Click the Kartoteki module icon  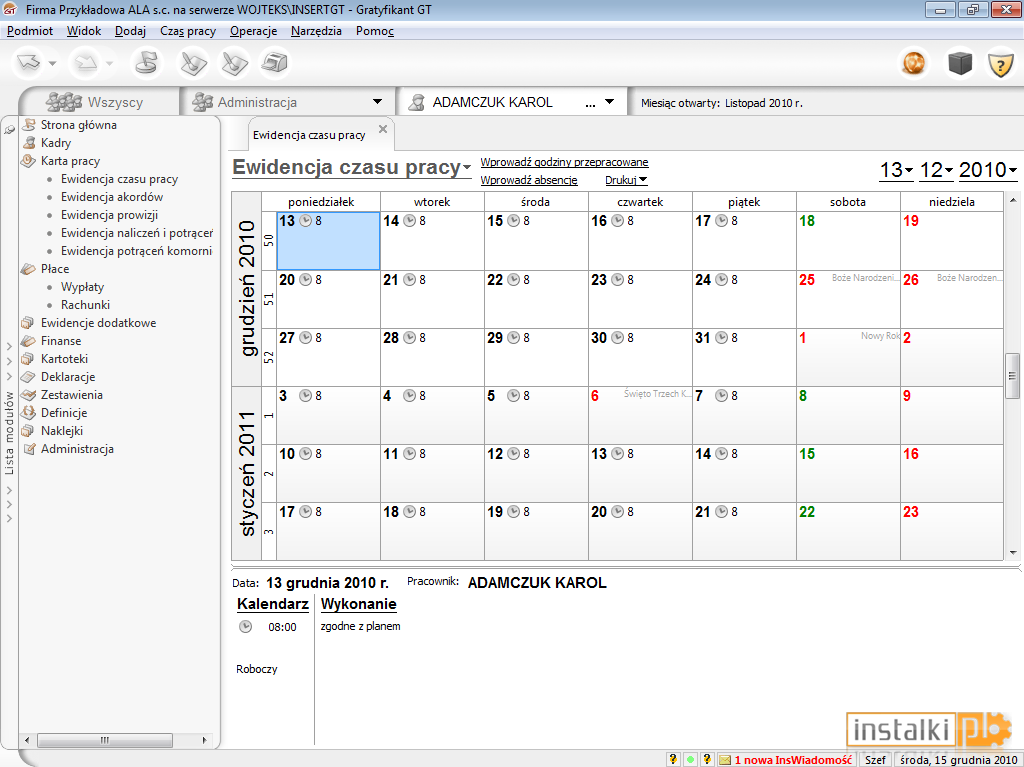pyautogui.click(x=27, y=359)
